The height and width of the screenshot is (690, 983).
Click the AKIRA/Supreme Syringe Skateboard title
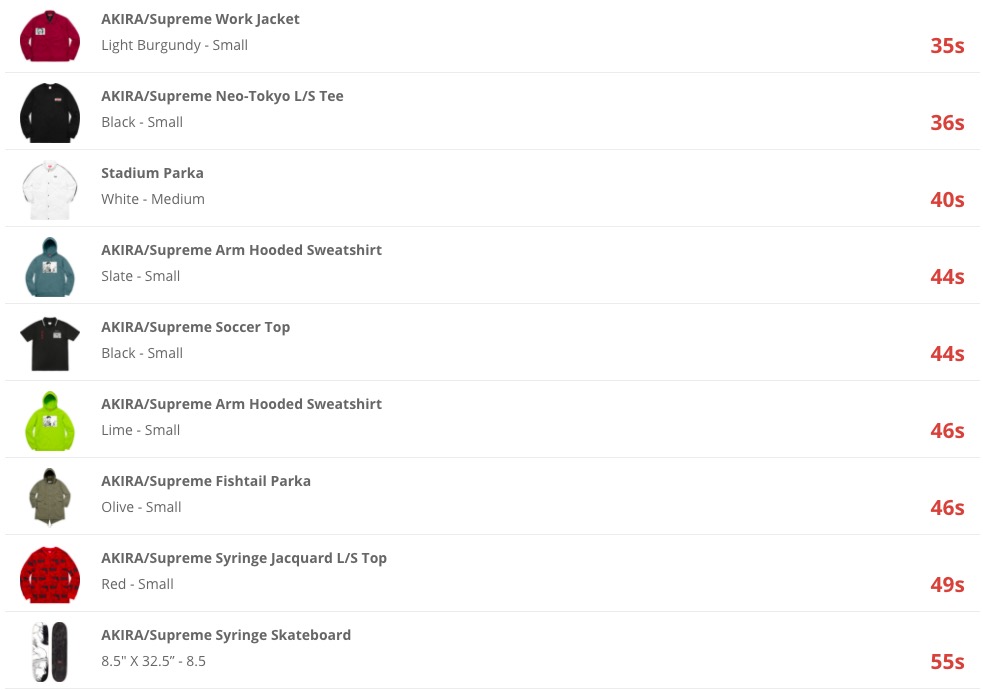pos(226,635)
